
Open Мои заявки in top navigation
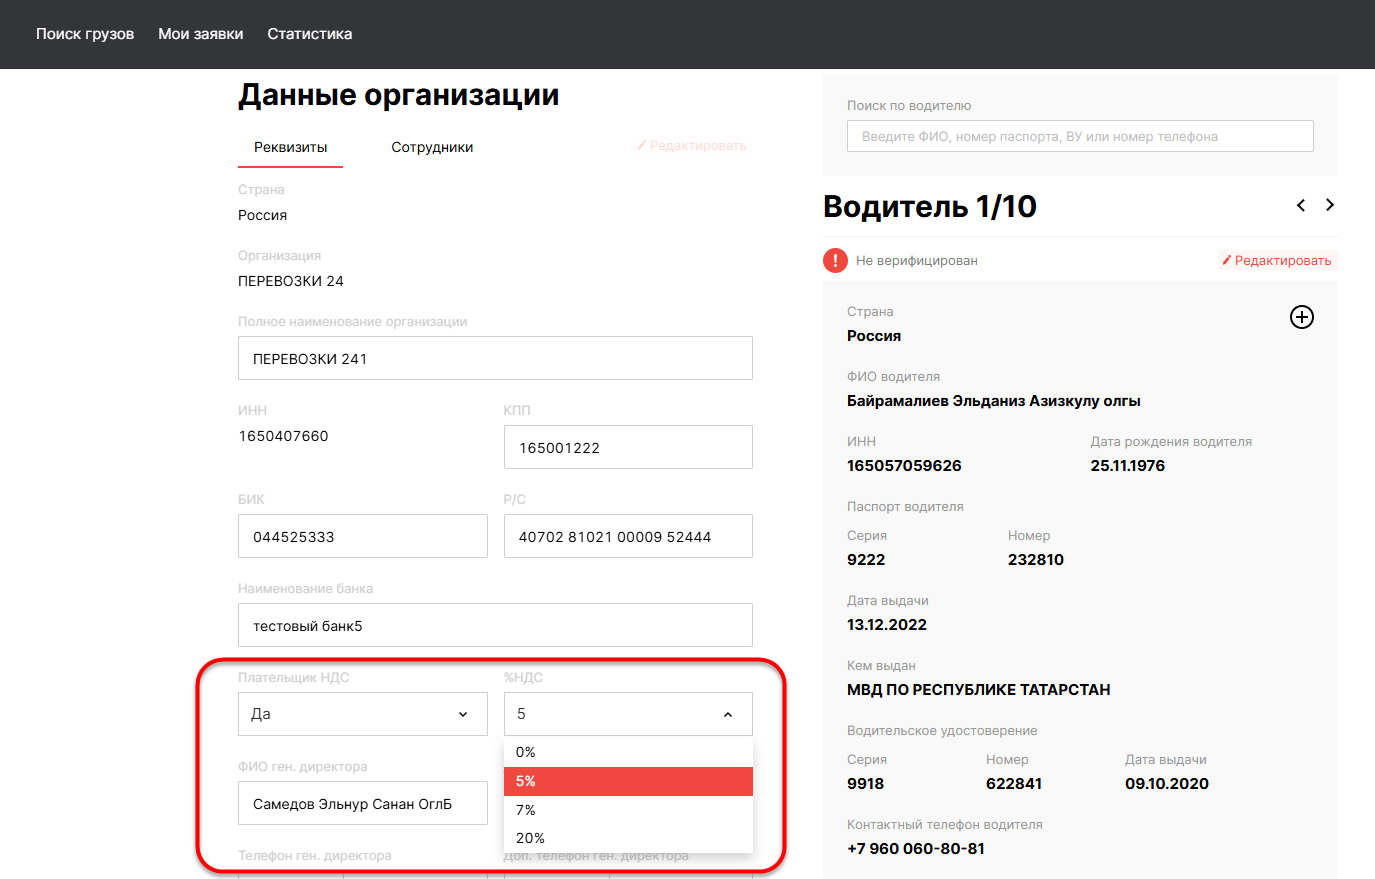201,34
